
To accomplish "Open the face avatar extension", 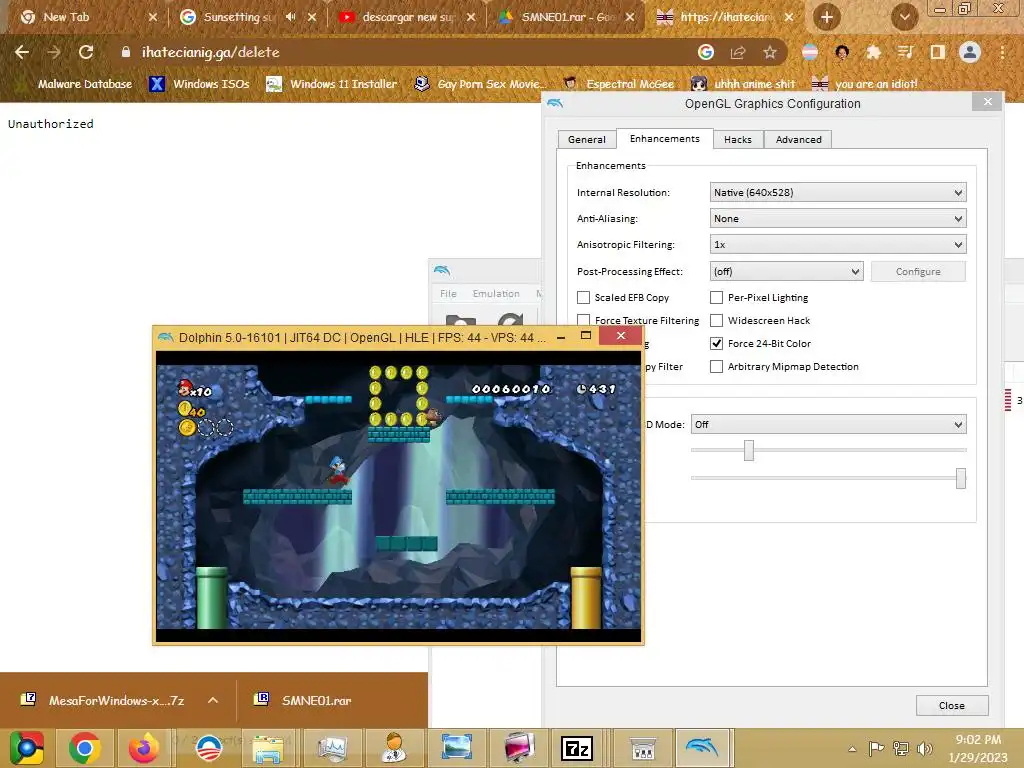I will pyautogui.click(x=842, y=52).
